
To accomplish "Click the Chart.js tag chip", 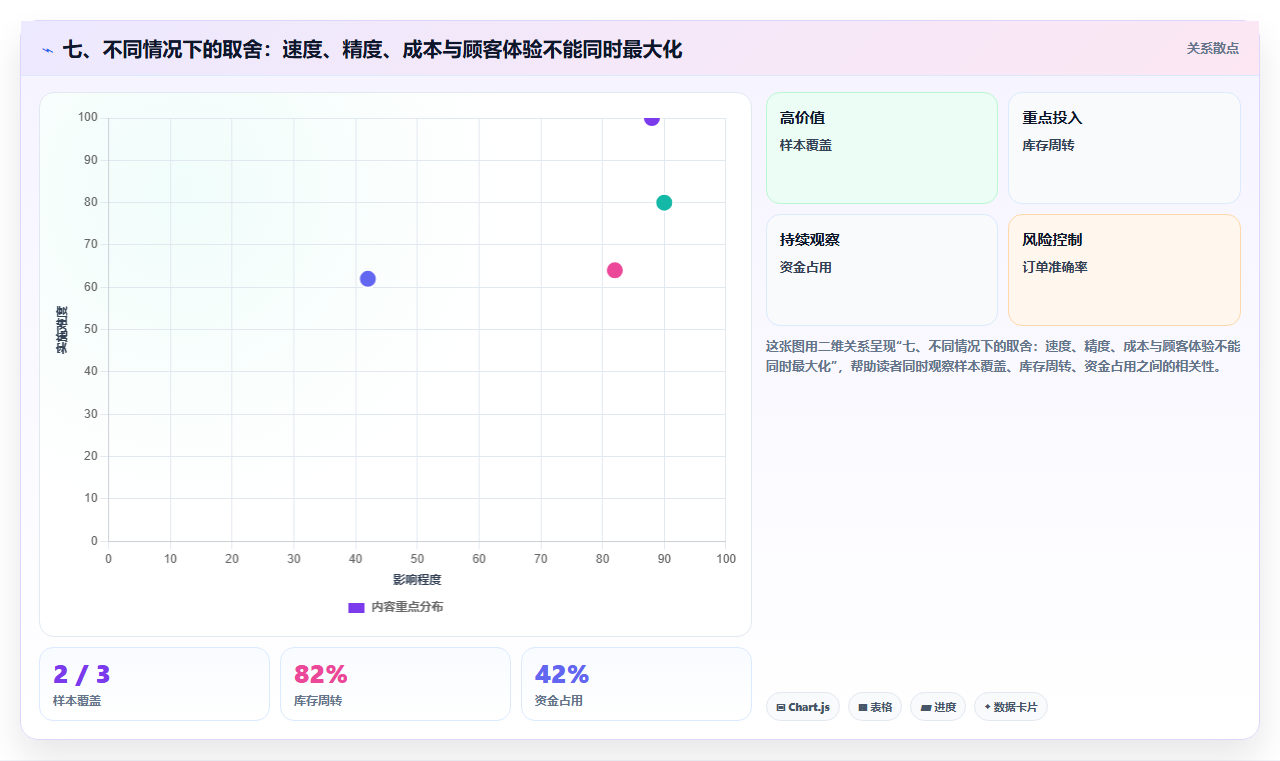I will tap(803, 707).
